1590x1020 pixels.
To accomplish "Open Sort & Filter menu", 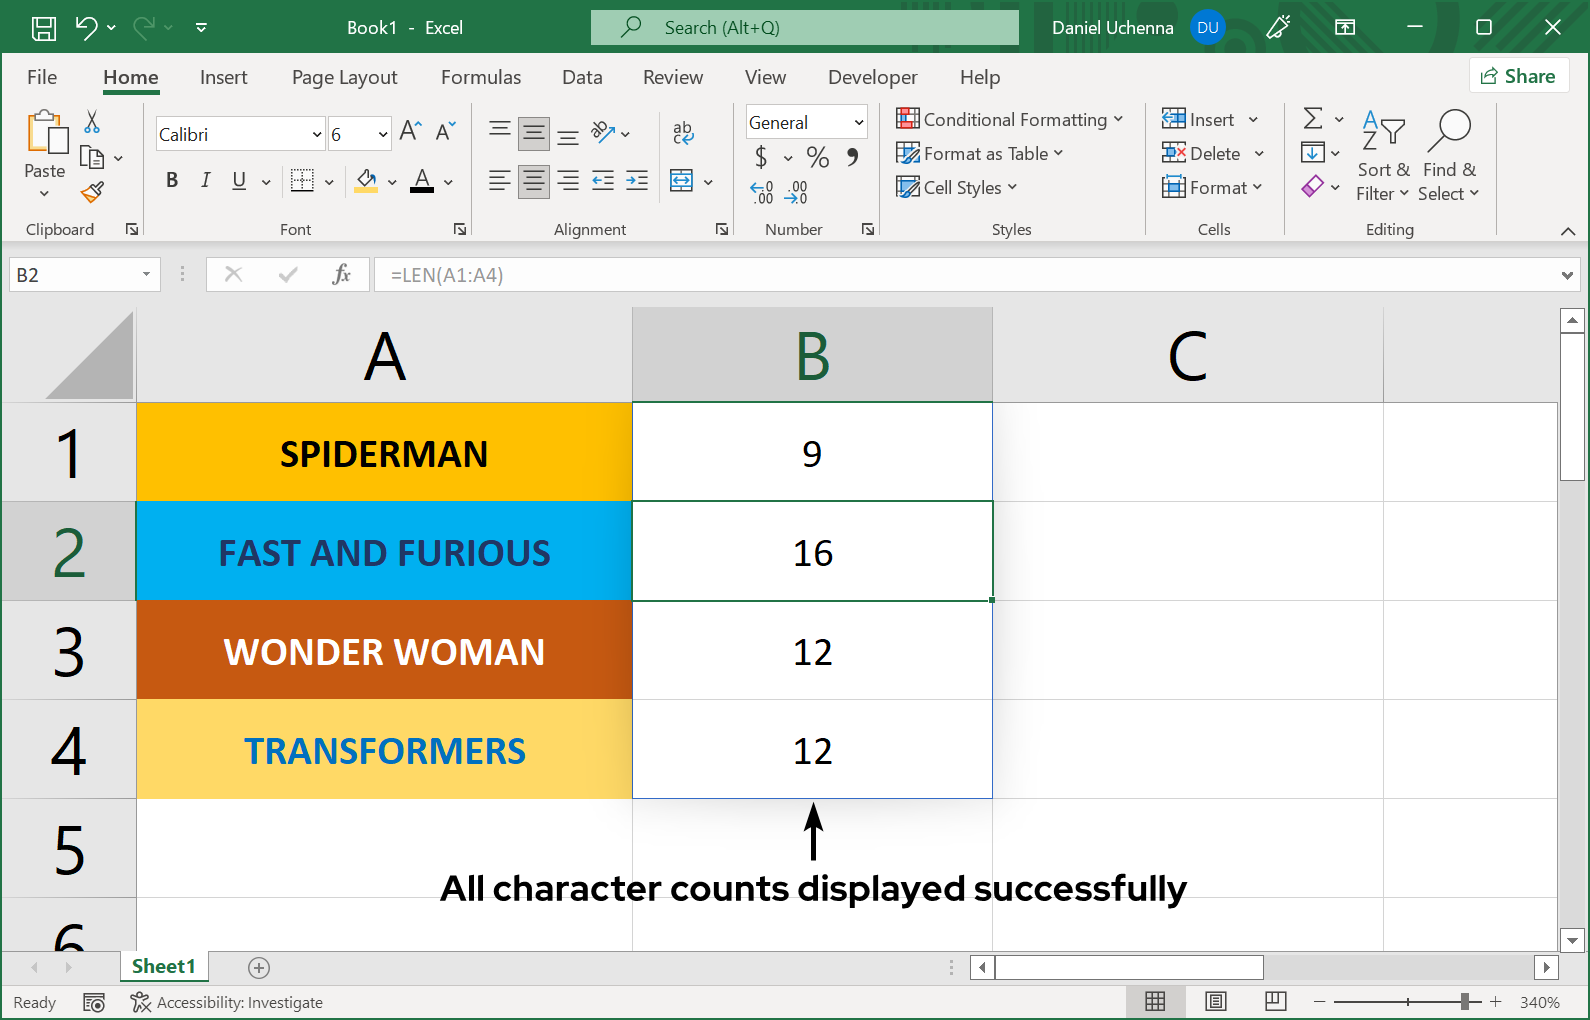I will pos(1383,156).
